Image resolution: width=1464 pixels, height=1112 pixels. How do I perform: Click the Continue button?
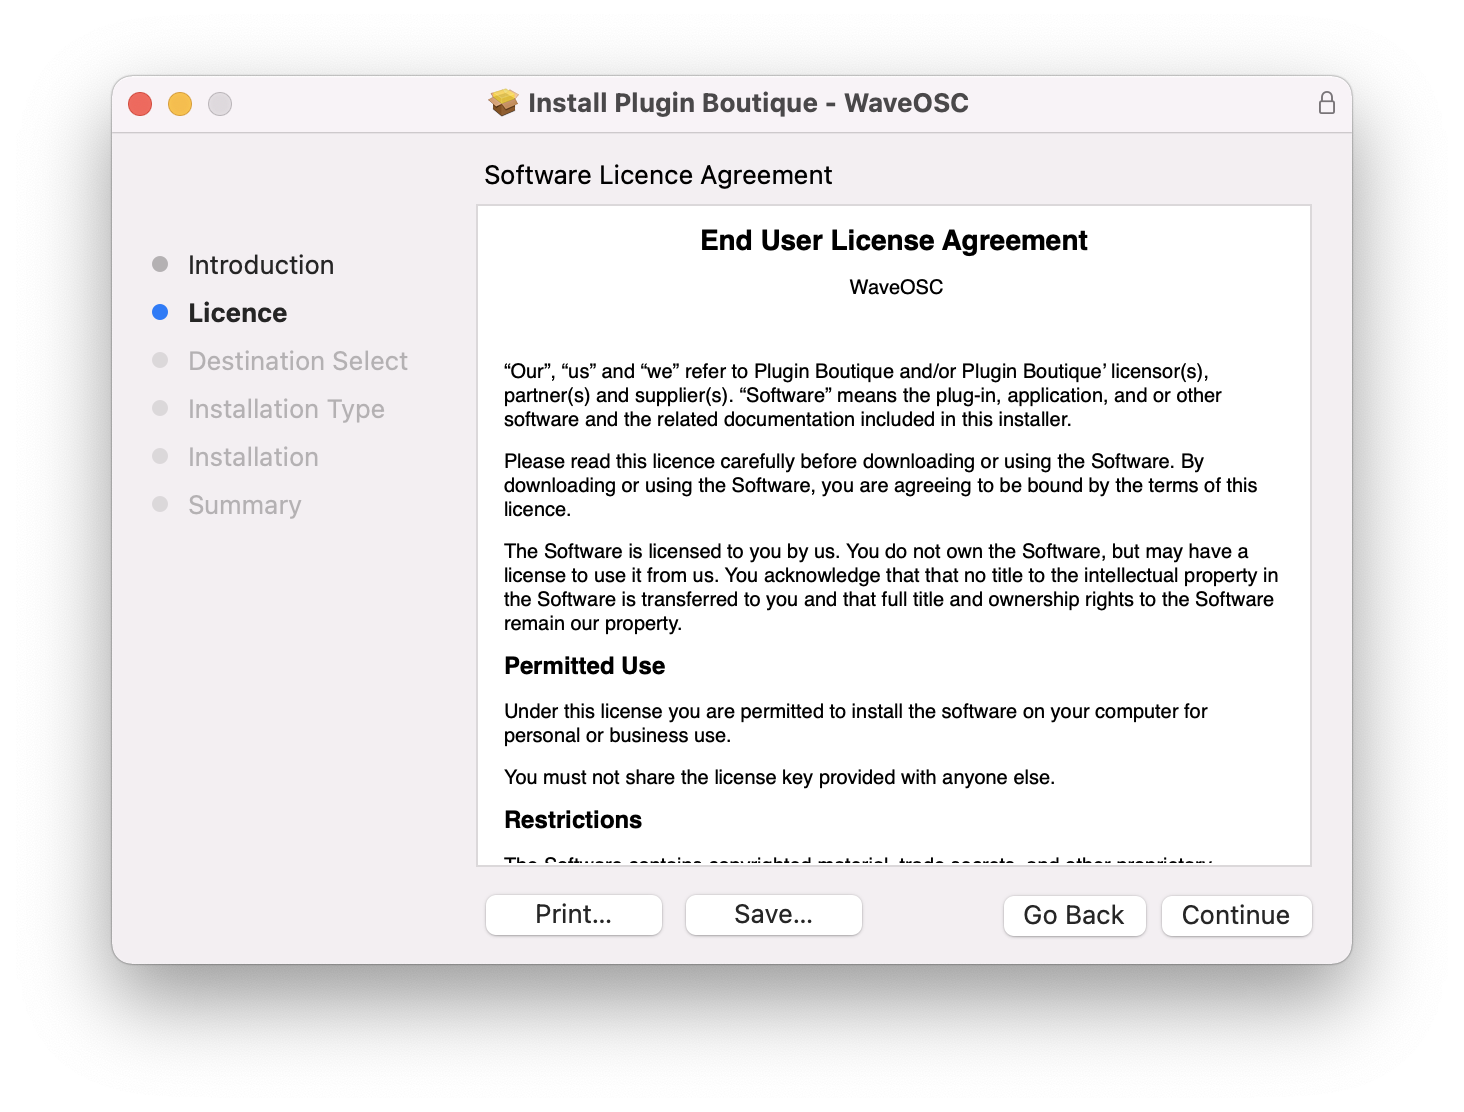tap(1236, 915)
